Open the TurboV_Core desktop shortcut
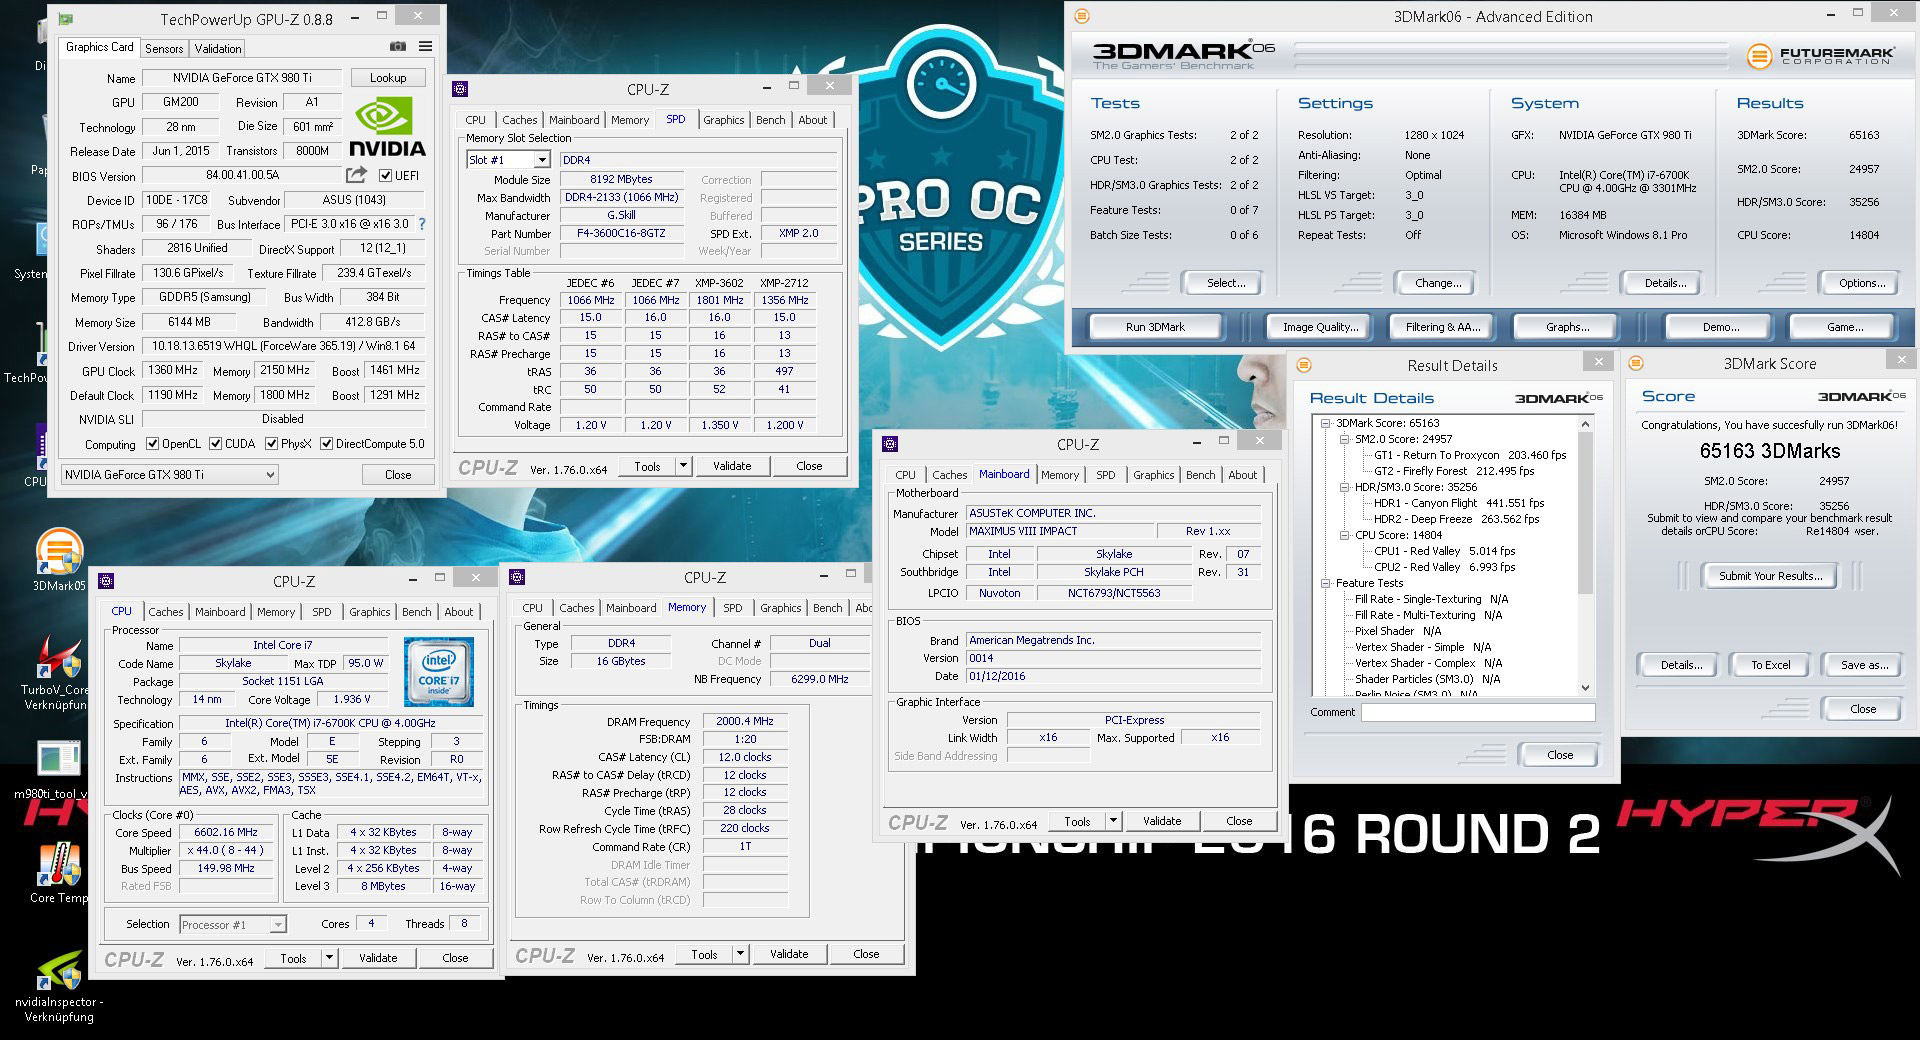This screenshot has width=1920, height=1040. 56,672
